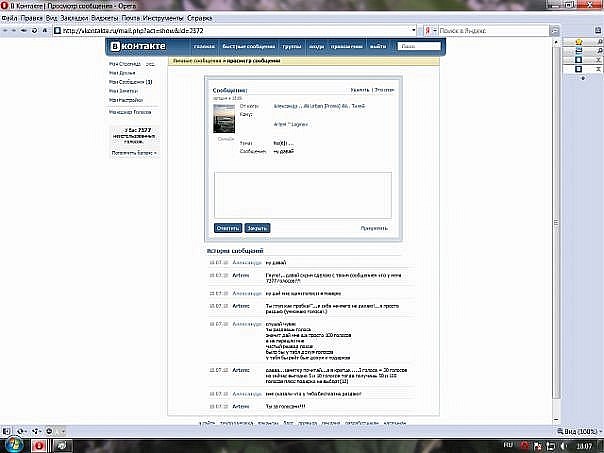This screenshot has height=453, width=604.
Task: Click the sender's avatar photo
Action: point(224,119)
